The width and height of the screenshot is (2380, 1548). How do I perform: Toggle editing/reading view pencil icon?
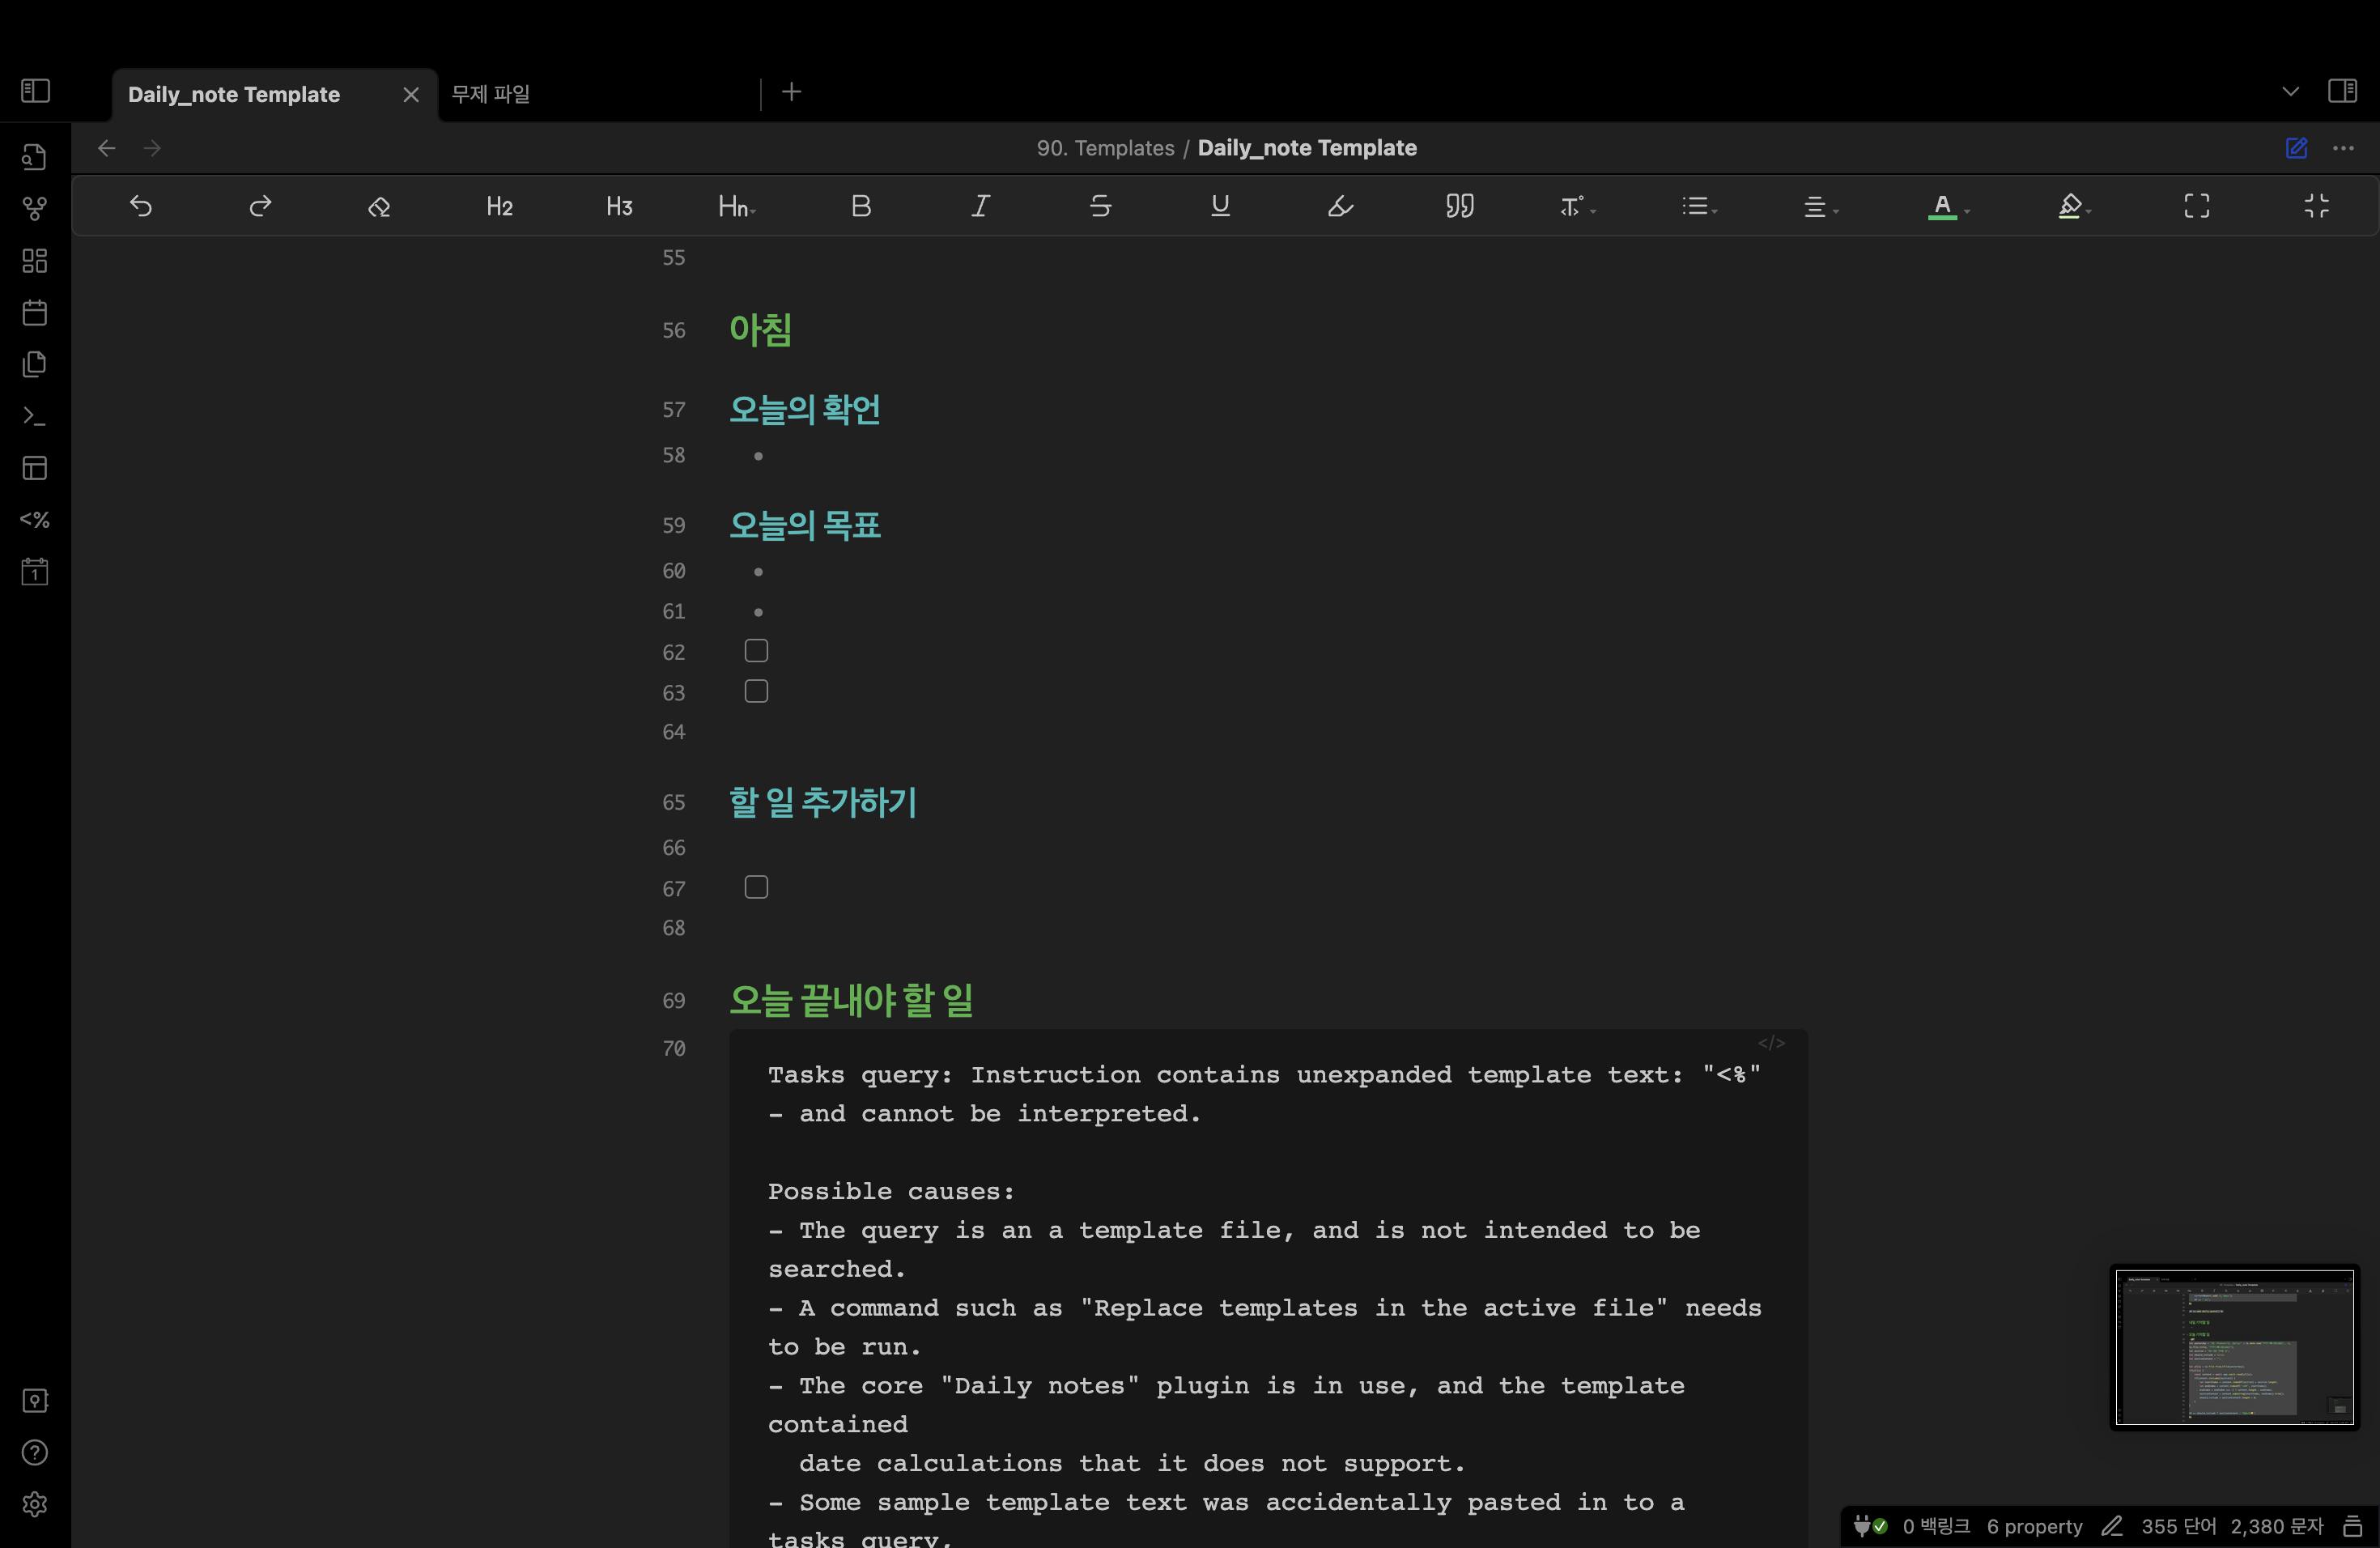click(x=2297, y=148)
